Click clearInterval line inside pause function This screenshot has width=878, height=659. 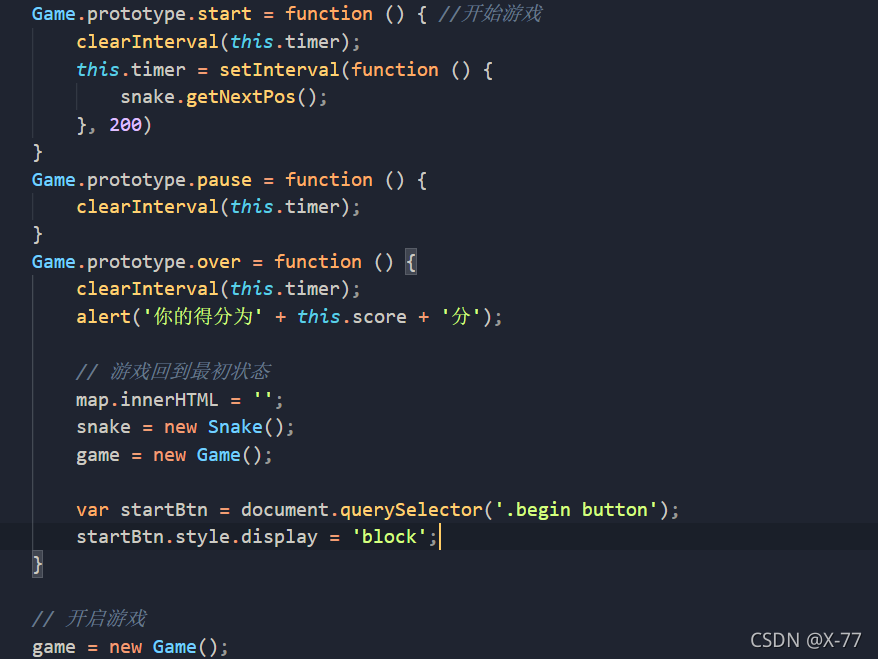pos(218,207)
